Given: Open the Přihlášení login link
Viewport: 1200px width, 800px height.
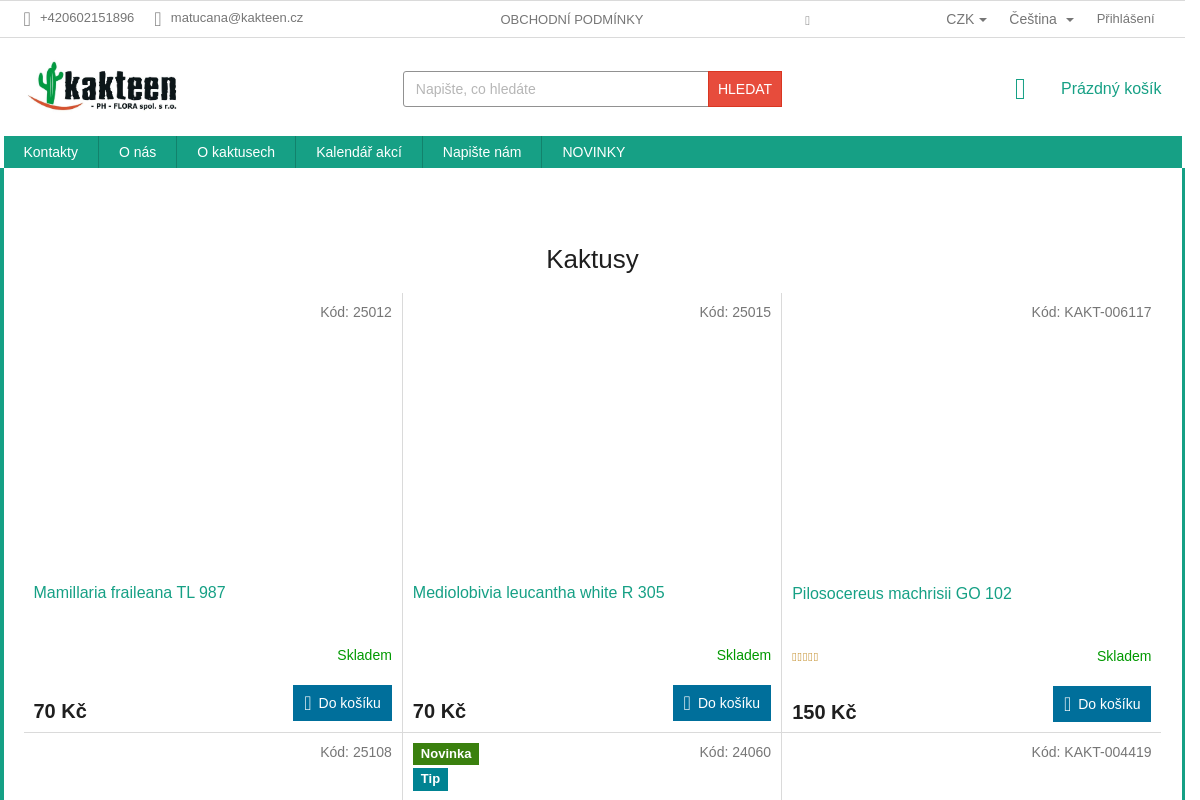Looking at the screenshot, I should (x=1125, y=19).
